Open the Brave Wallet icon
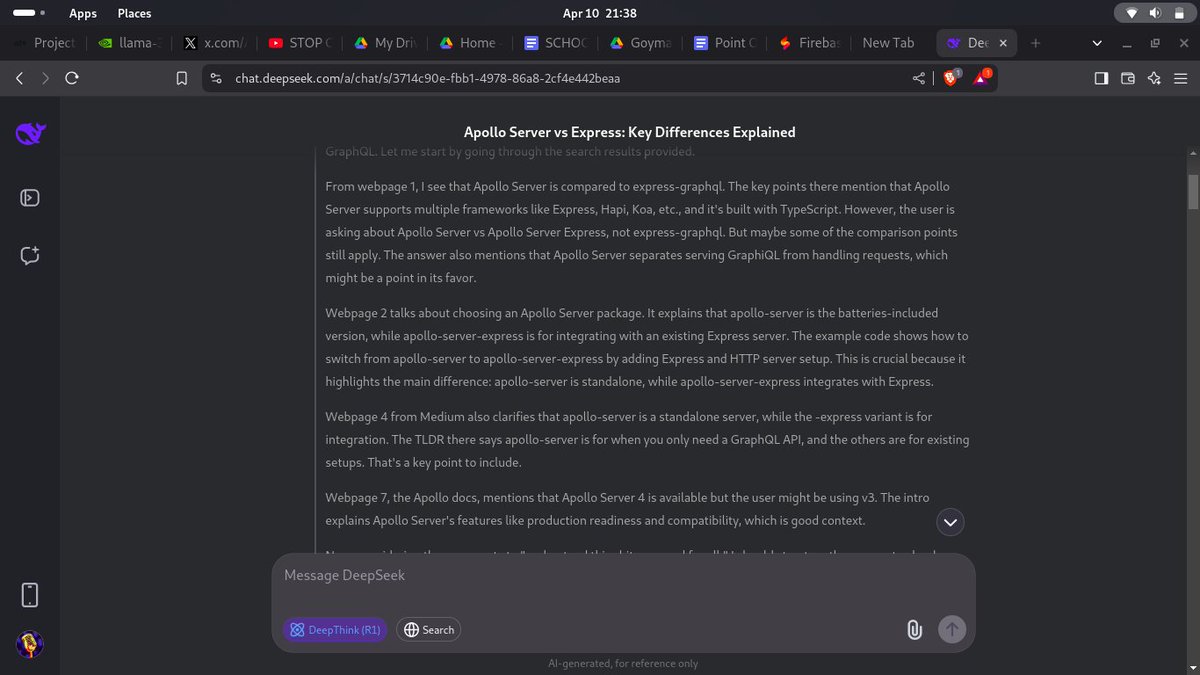 tap(1128, 78)
